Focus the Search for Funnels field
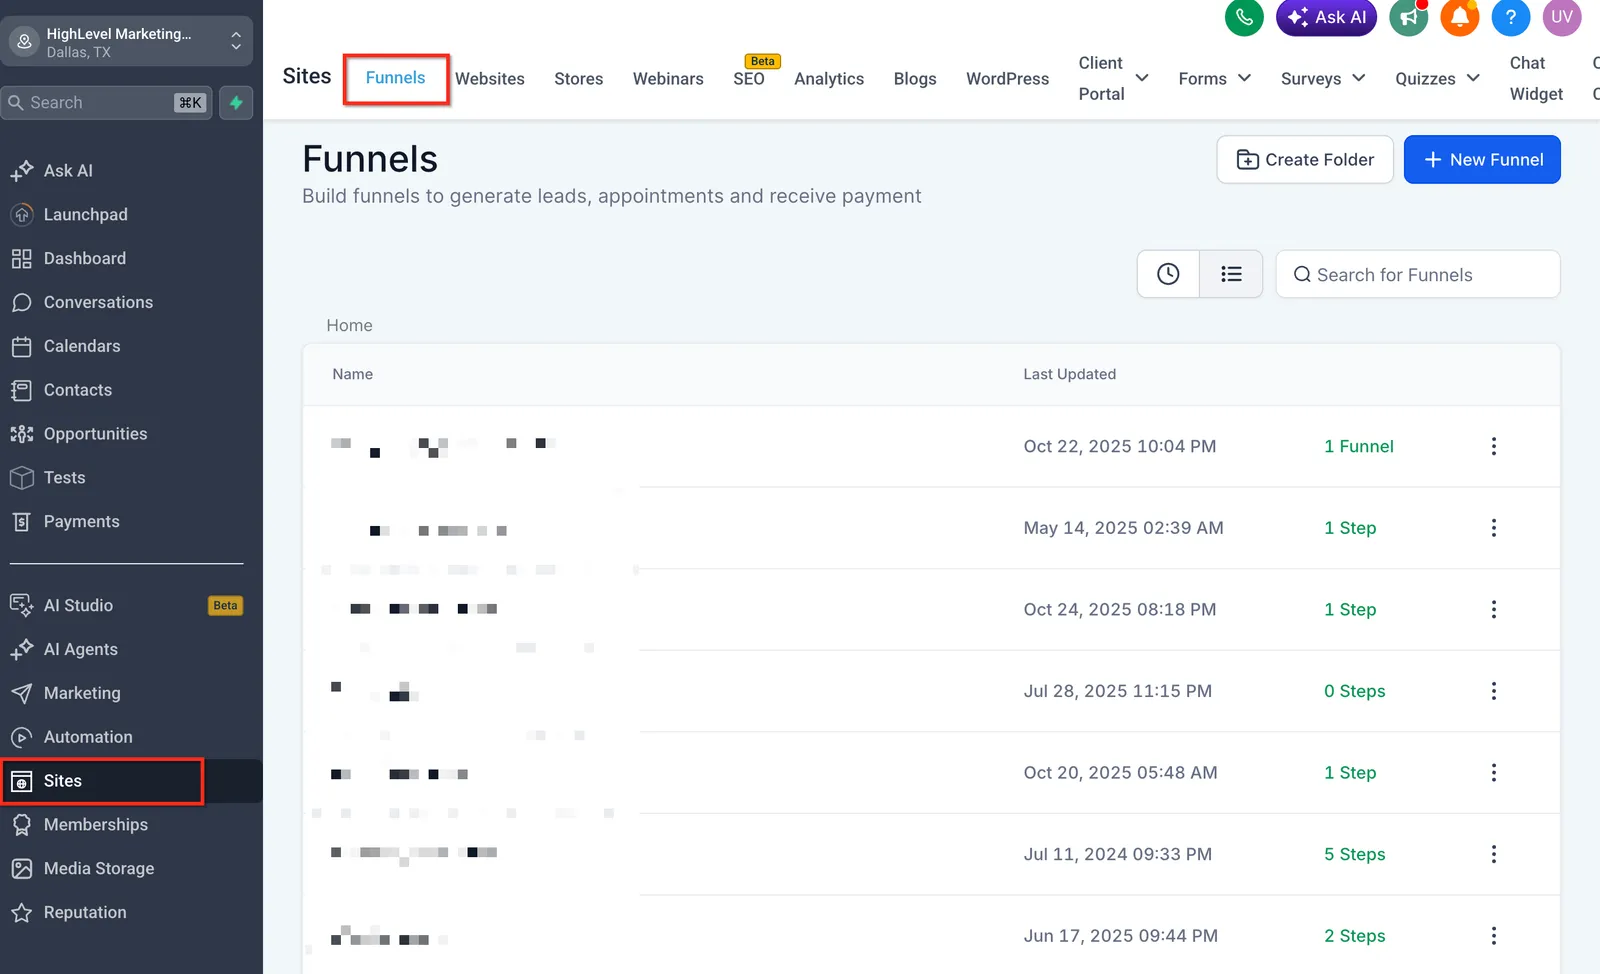 (x=1418, y=274)
